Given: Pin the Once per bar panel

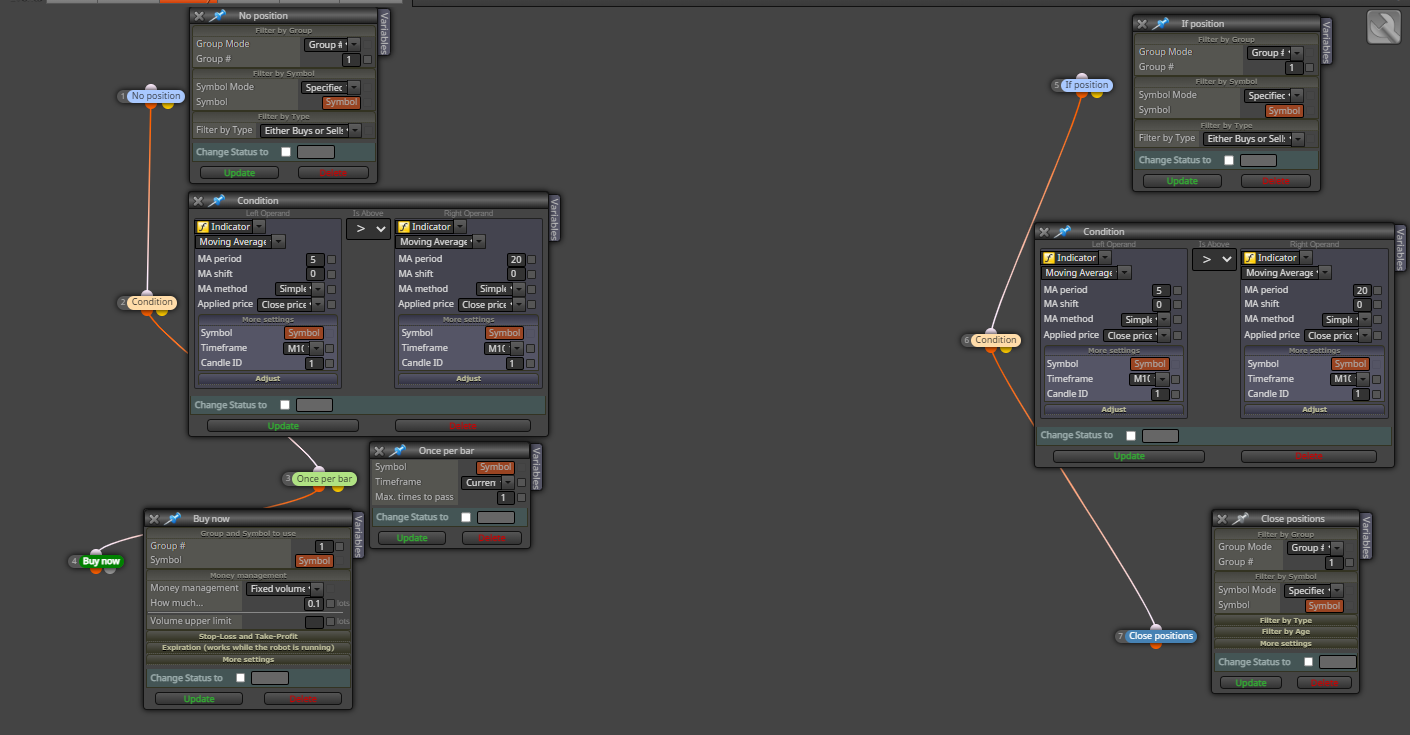Looking at the screenshot, I should [398, 451].
